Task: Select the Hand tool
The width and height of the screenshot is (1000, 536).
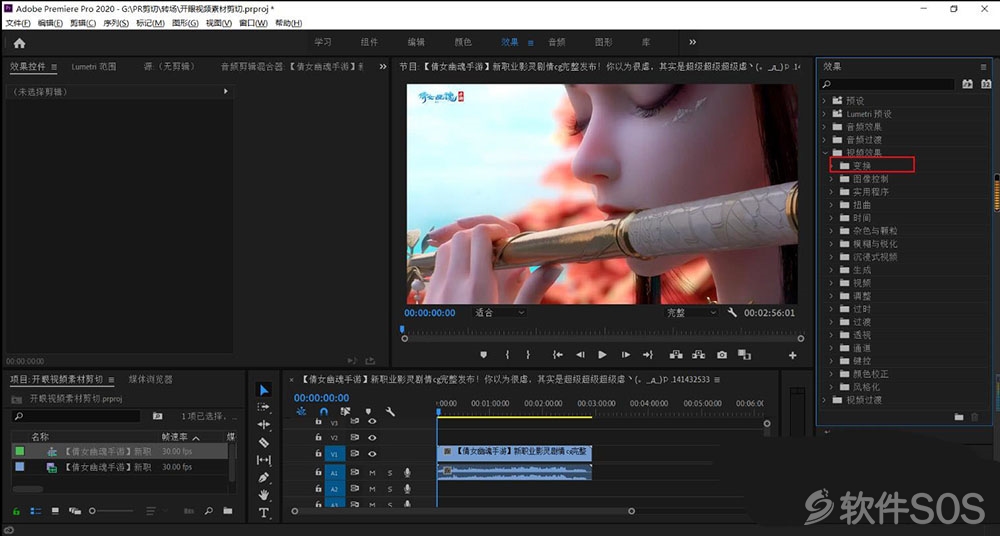Action: [263, 495]
